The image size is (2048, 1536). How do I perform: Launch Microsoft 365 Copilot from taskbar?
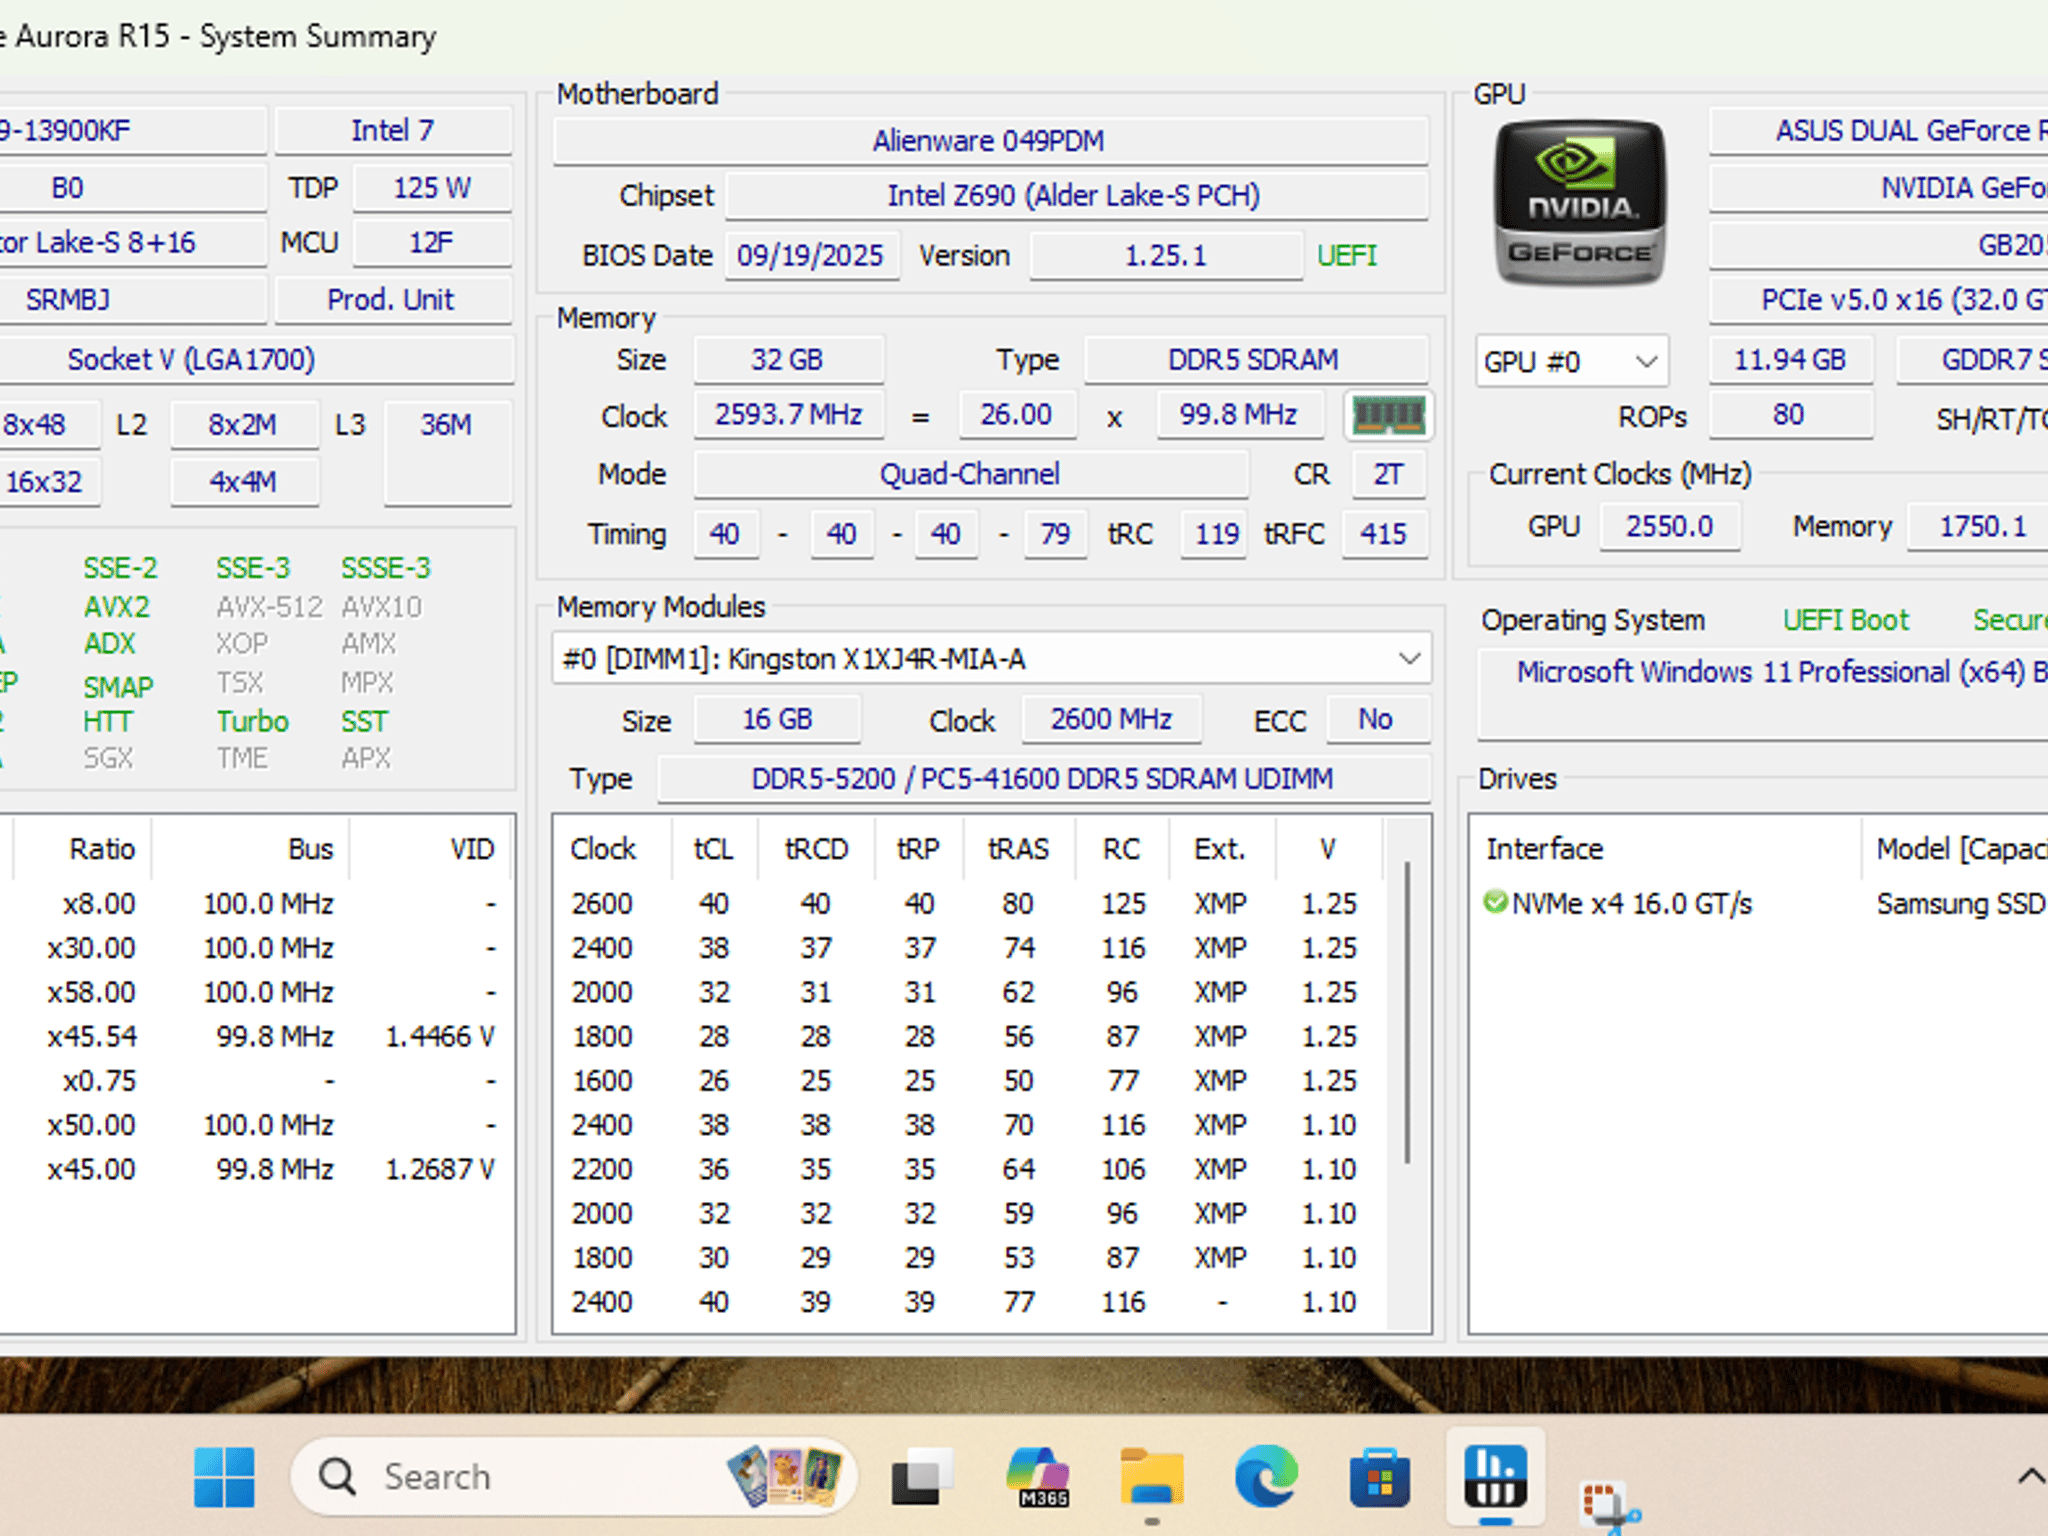1037,1476
